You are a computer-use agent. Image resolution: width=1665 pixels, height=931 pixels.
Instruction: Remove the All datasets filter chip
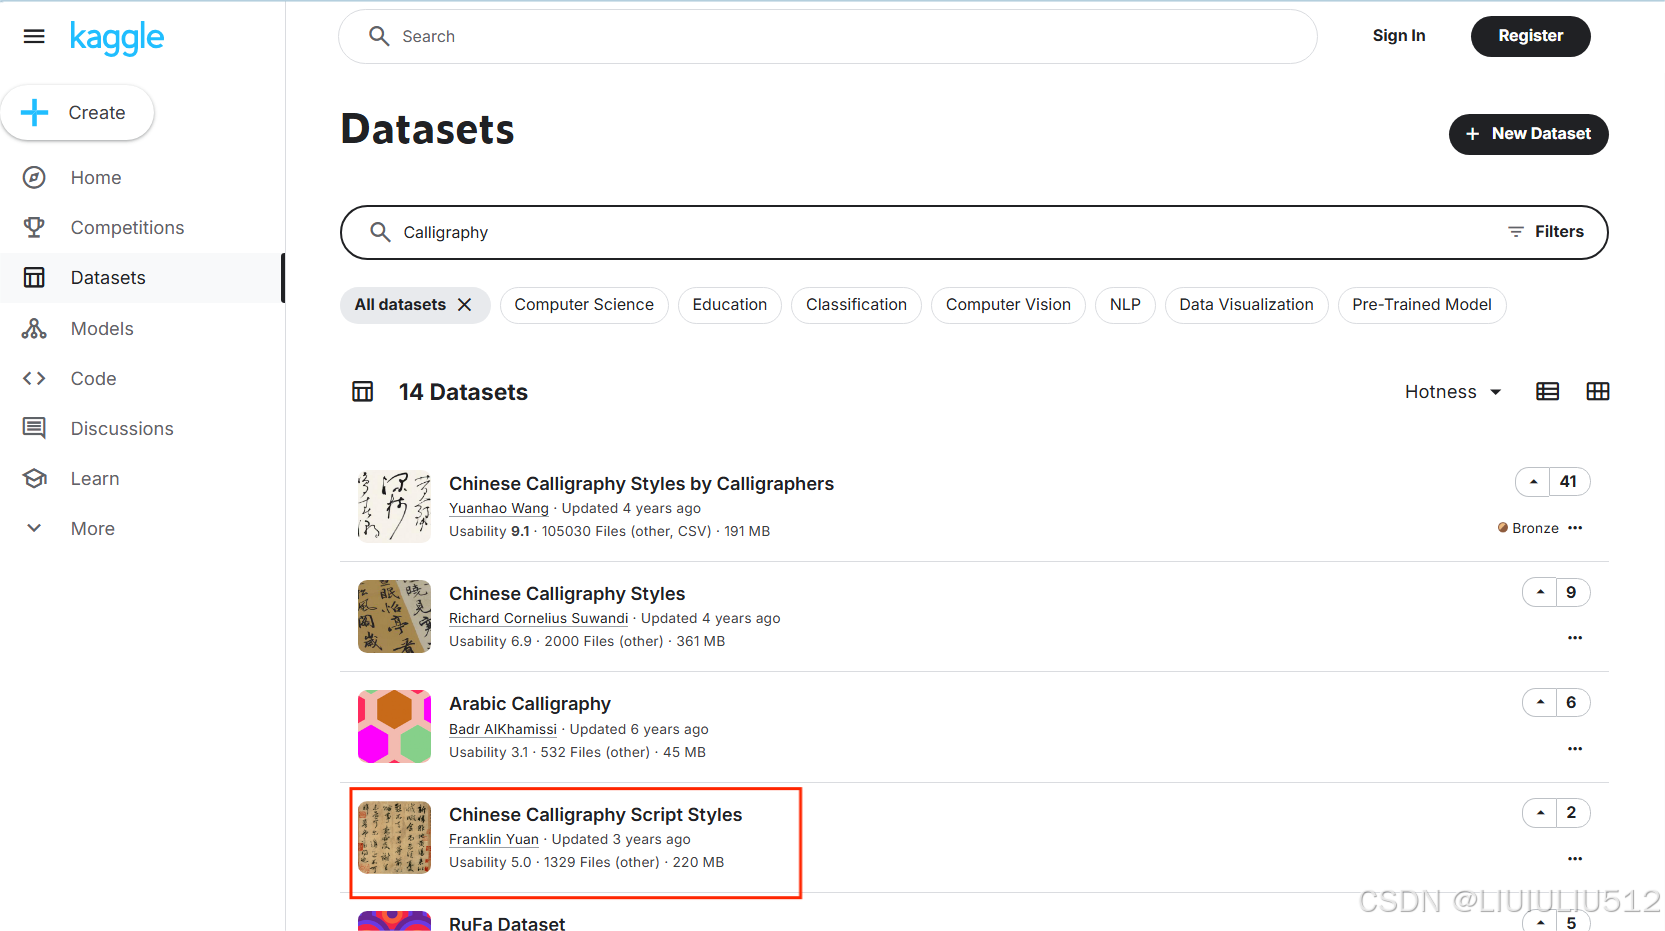point(464,305)
